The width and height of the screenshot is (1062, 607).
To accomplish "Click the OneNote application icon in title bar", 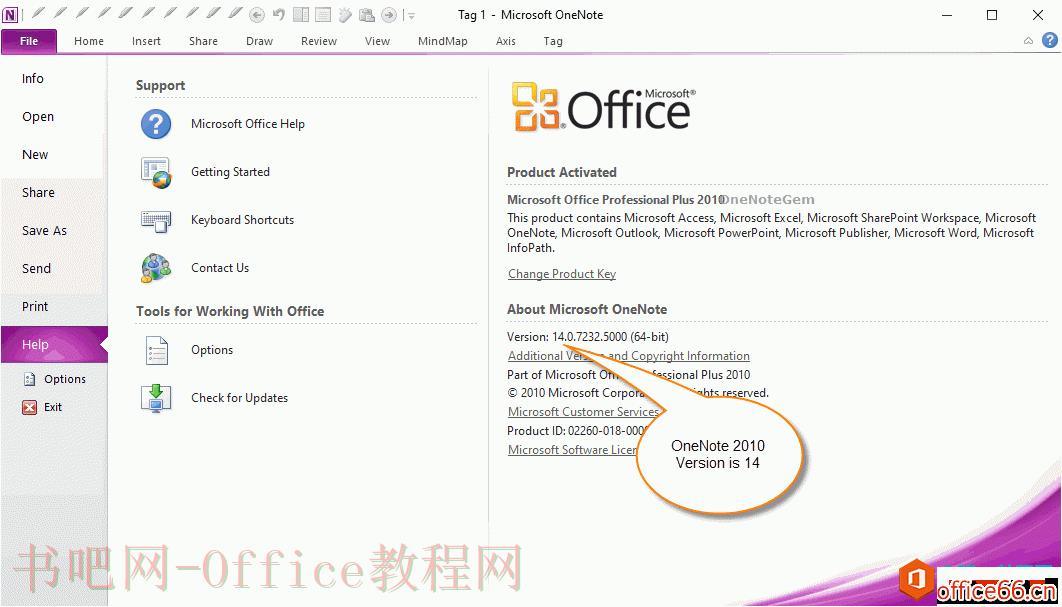I will (x=10, y=14).
